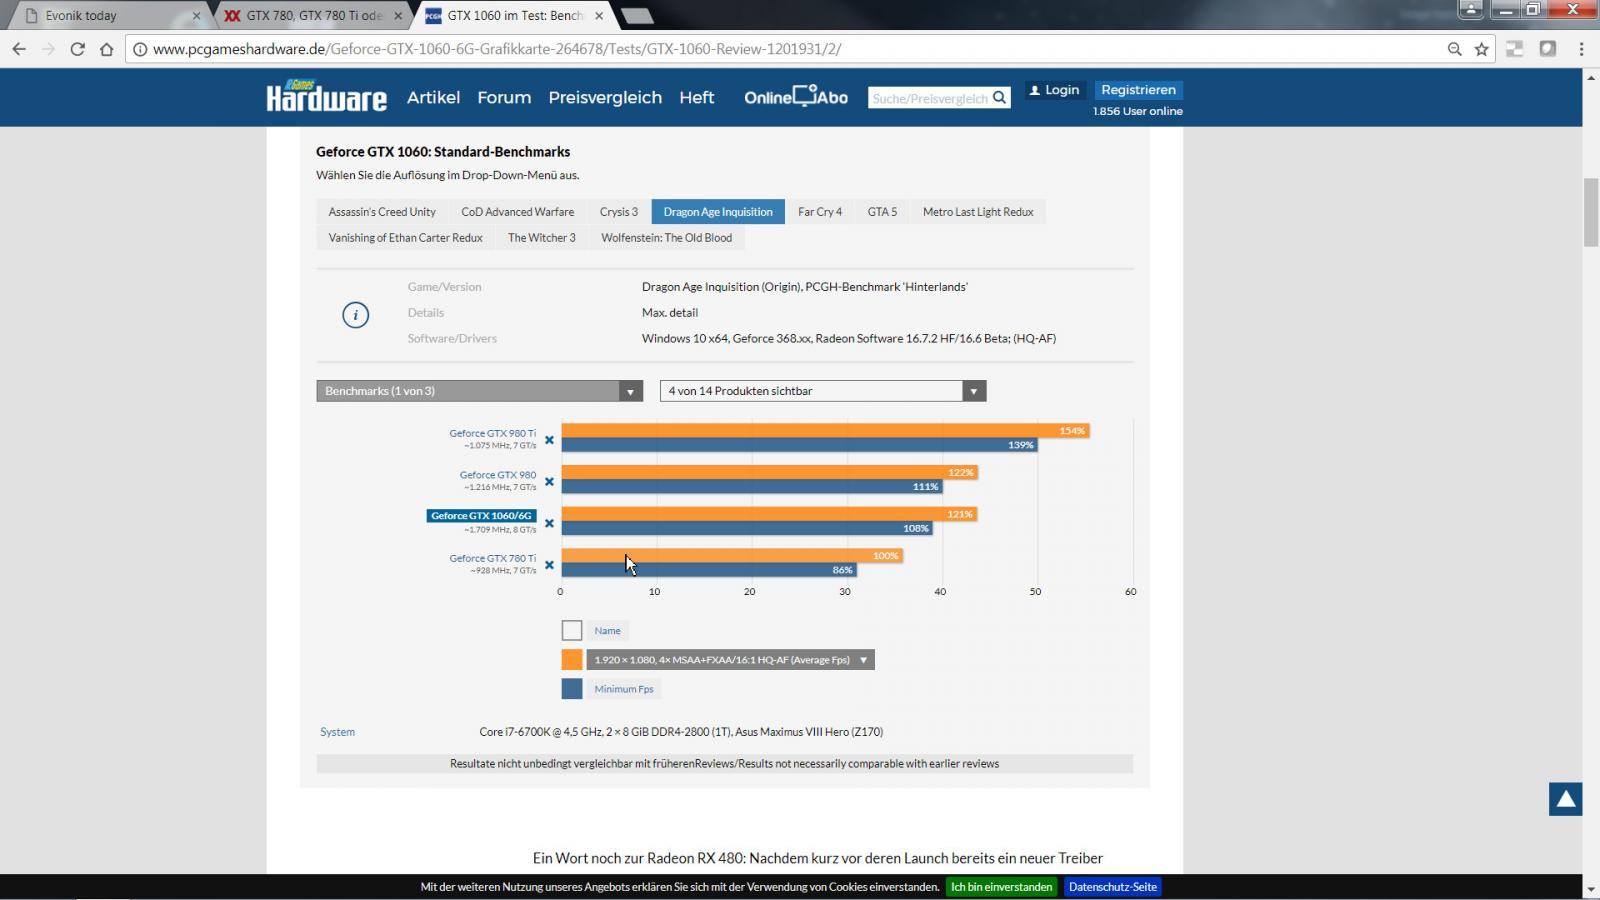1600x900 pixels.
Task: Toggle the Name checkbox in legend
Action: point(572,630)
